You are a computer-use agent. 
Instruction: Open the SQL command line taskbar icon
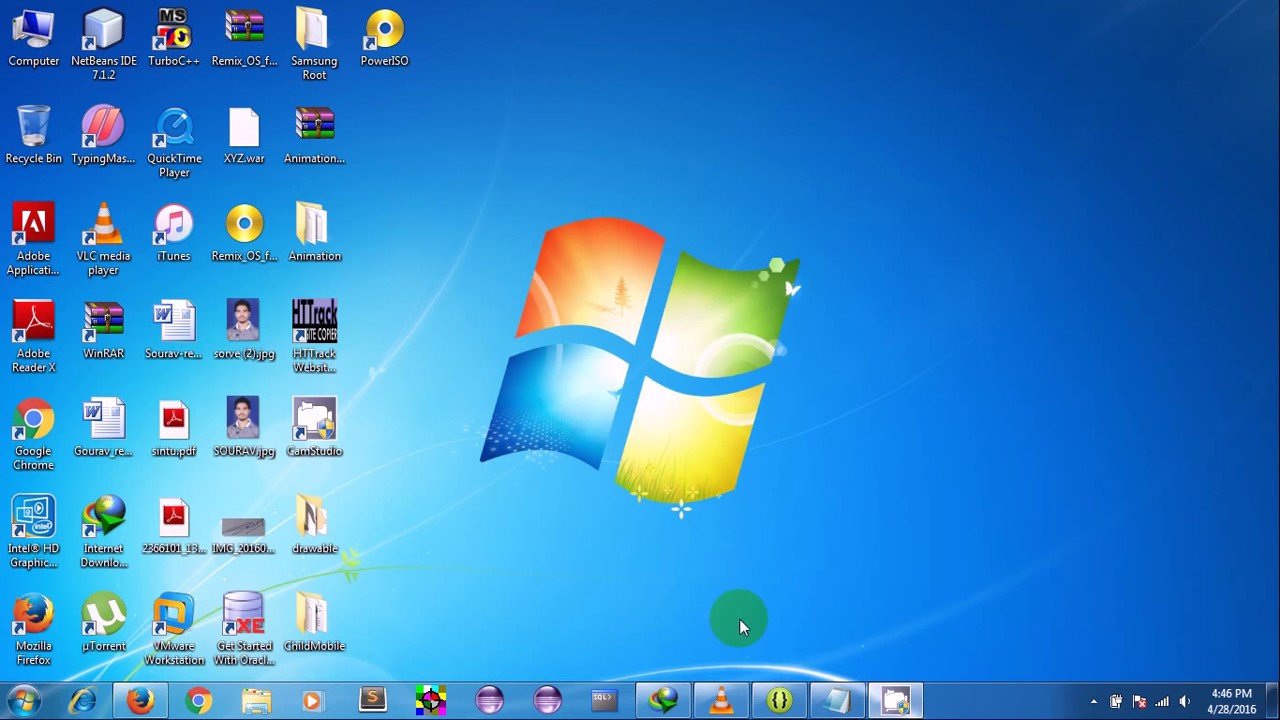coord(604,701)
